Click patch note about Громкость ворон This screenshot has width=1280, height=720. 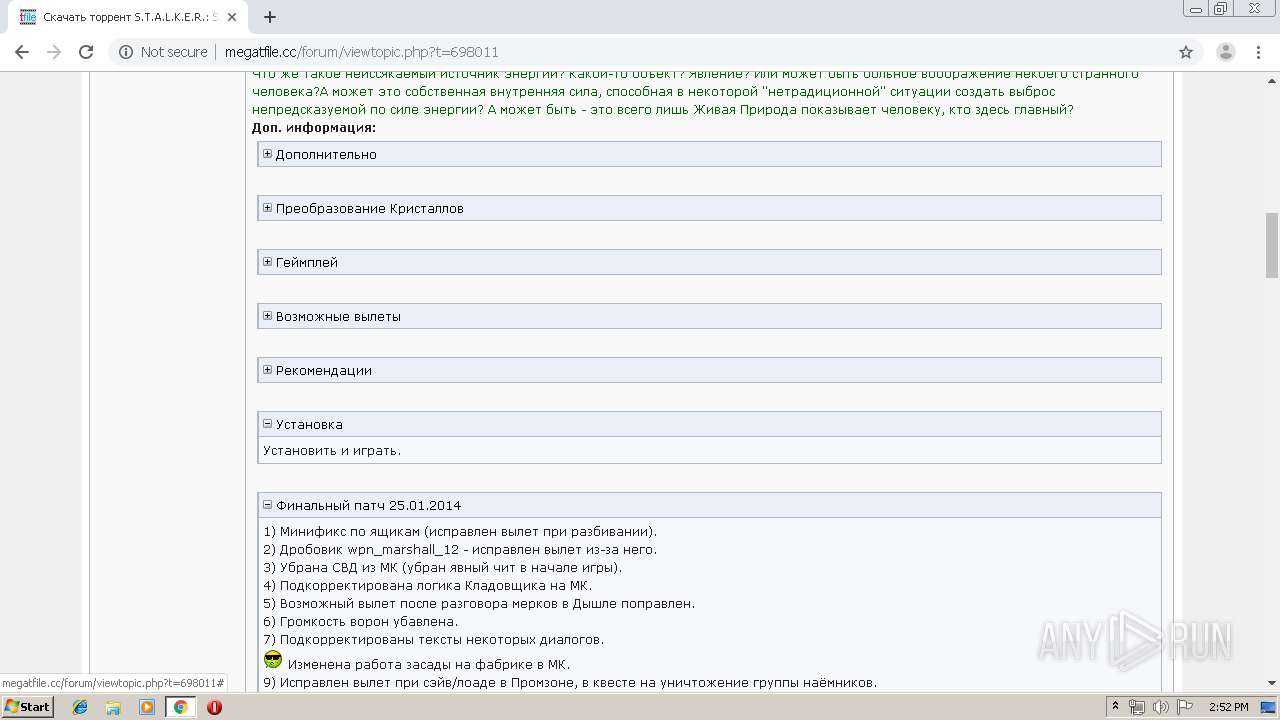coord(361,621)
